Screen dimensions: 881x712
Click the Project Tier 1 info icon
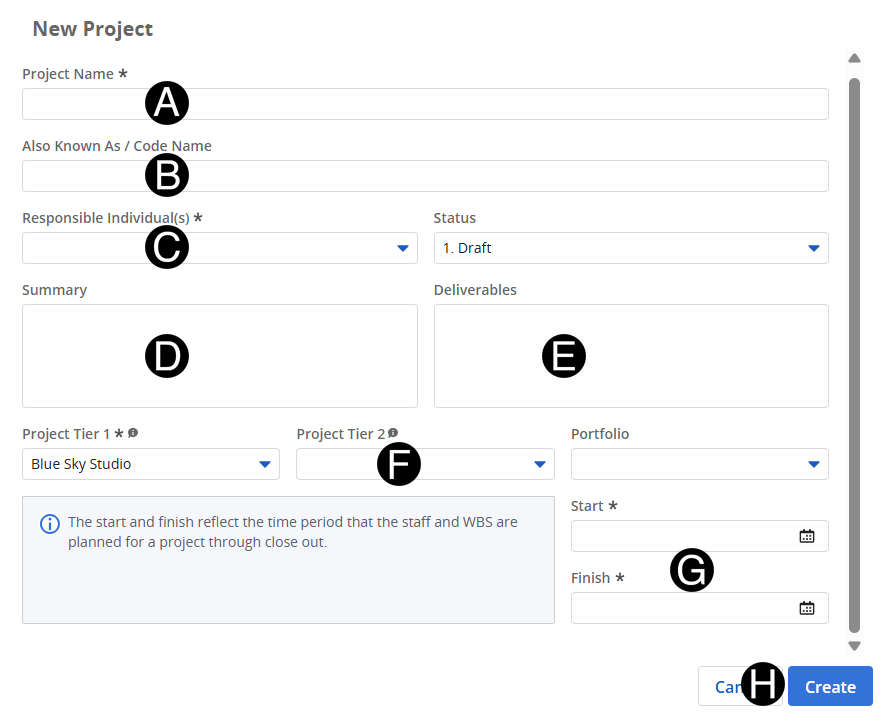(133, 433)
